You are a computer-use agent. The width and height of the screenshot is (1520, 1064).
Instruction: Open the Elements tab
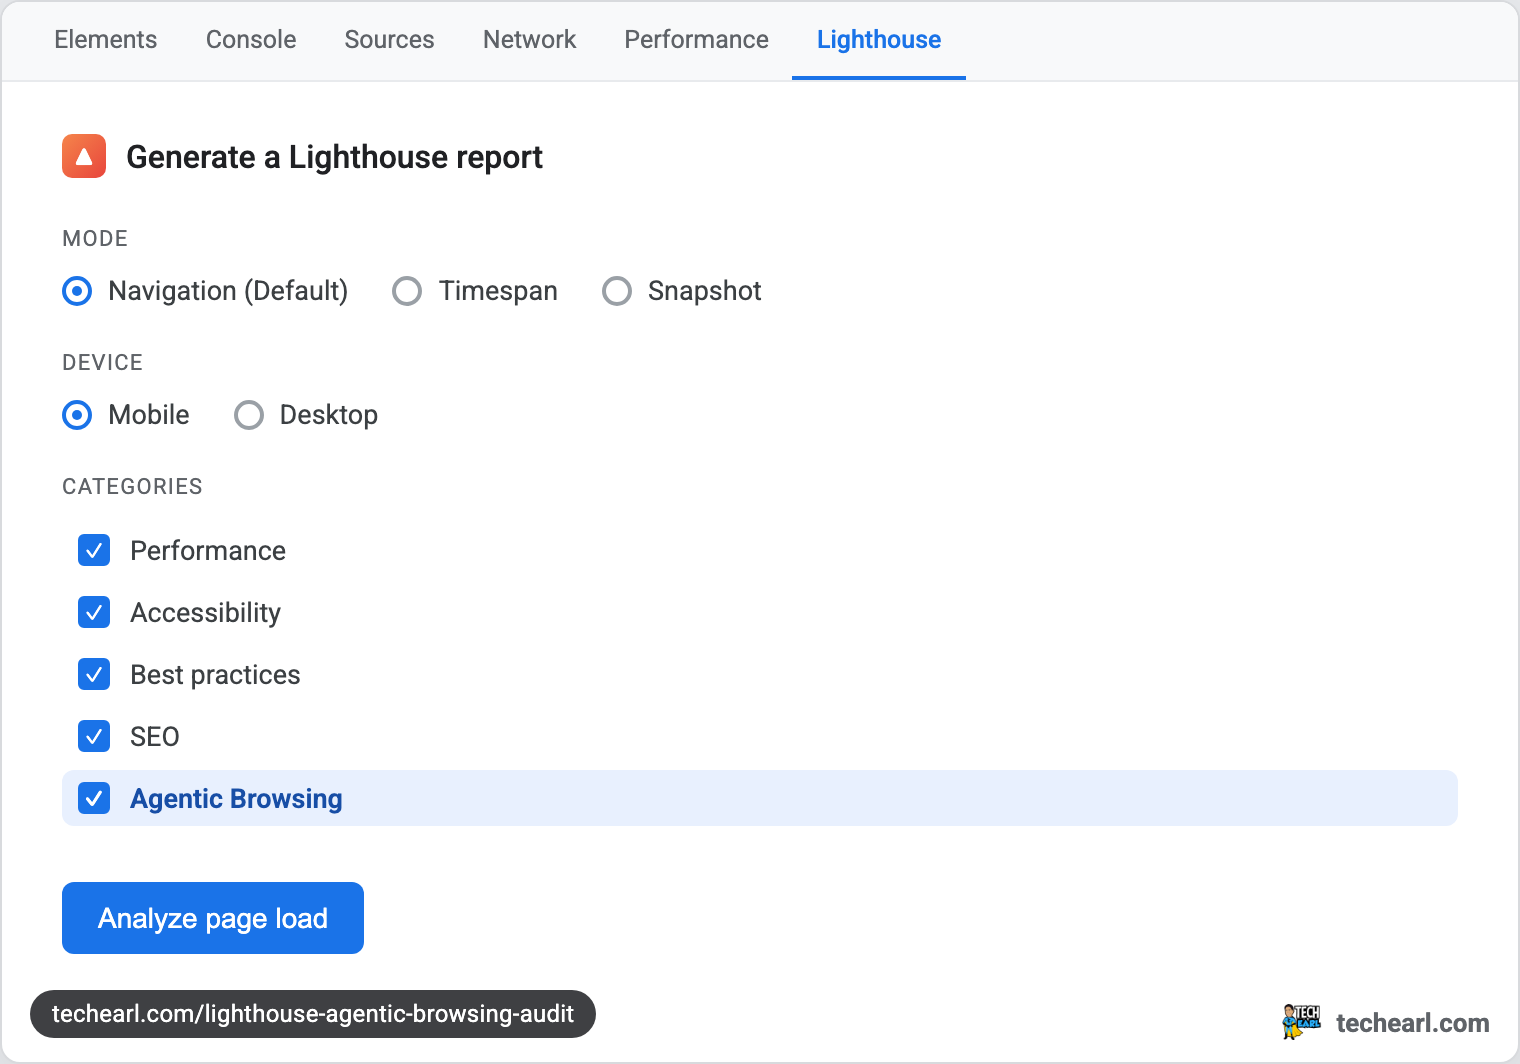[105, 39]
